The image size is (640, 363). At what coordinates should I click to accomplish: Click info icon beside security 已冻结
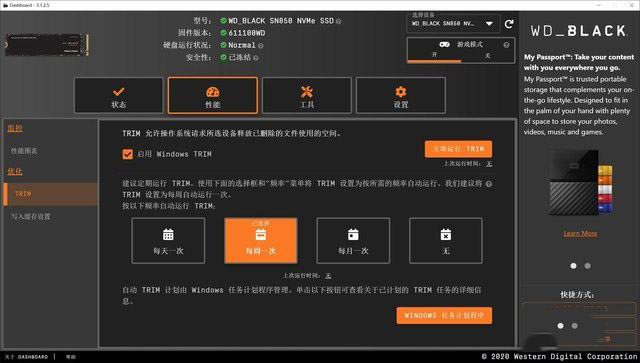coord(256,58)
